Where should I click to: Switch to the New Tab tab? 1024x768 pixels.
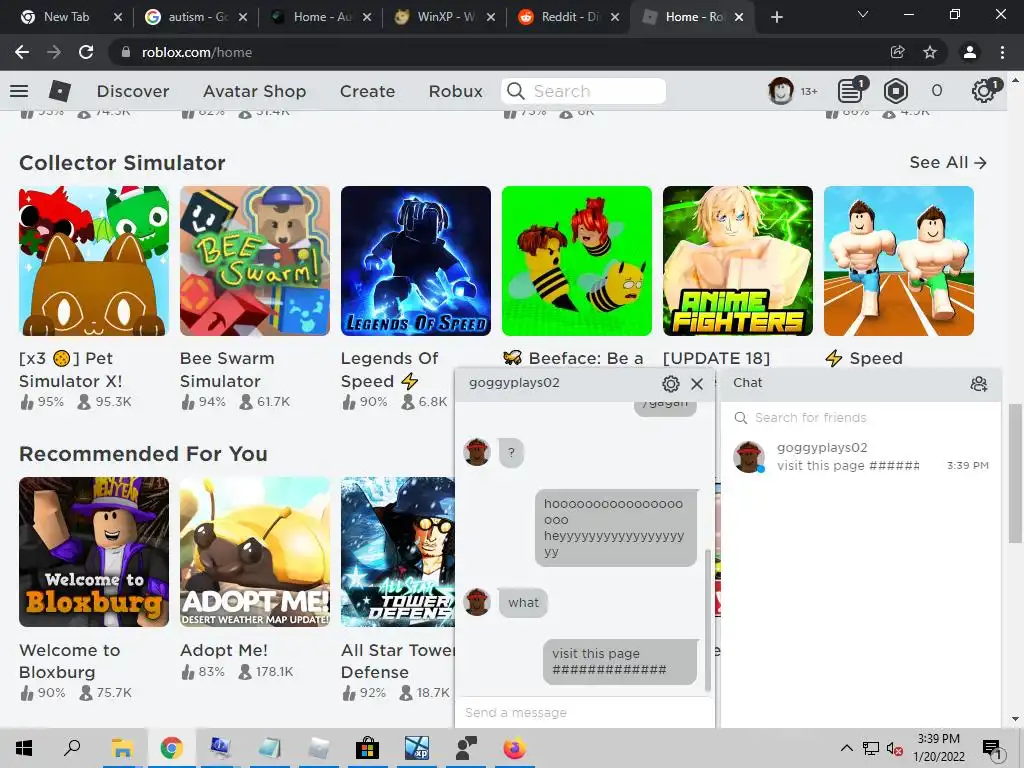pos(65,17)
